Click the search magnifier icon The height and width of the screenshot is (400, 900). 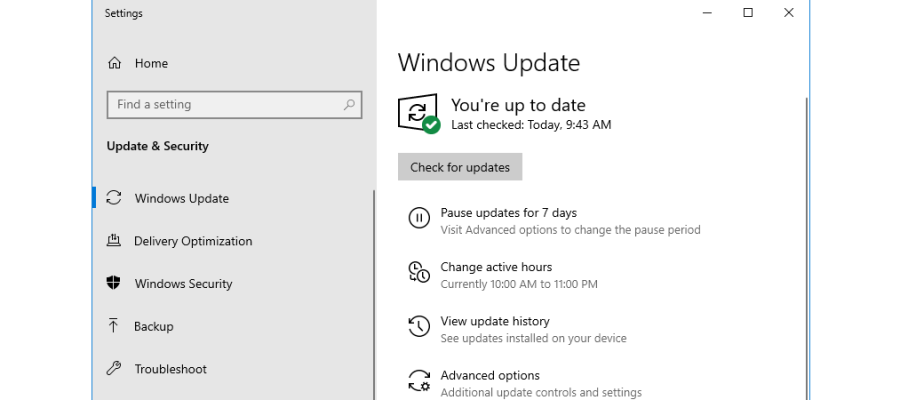(x=349, y=104)
